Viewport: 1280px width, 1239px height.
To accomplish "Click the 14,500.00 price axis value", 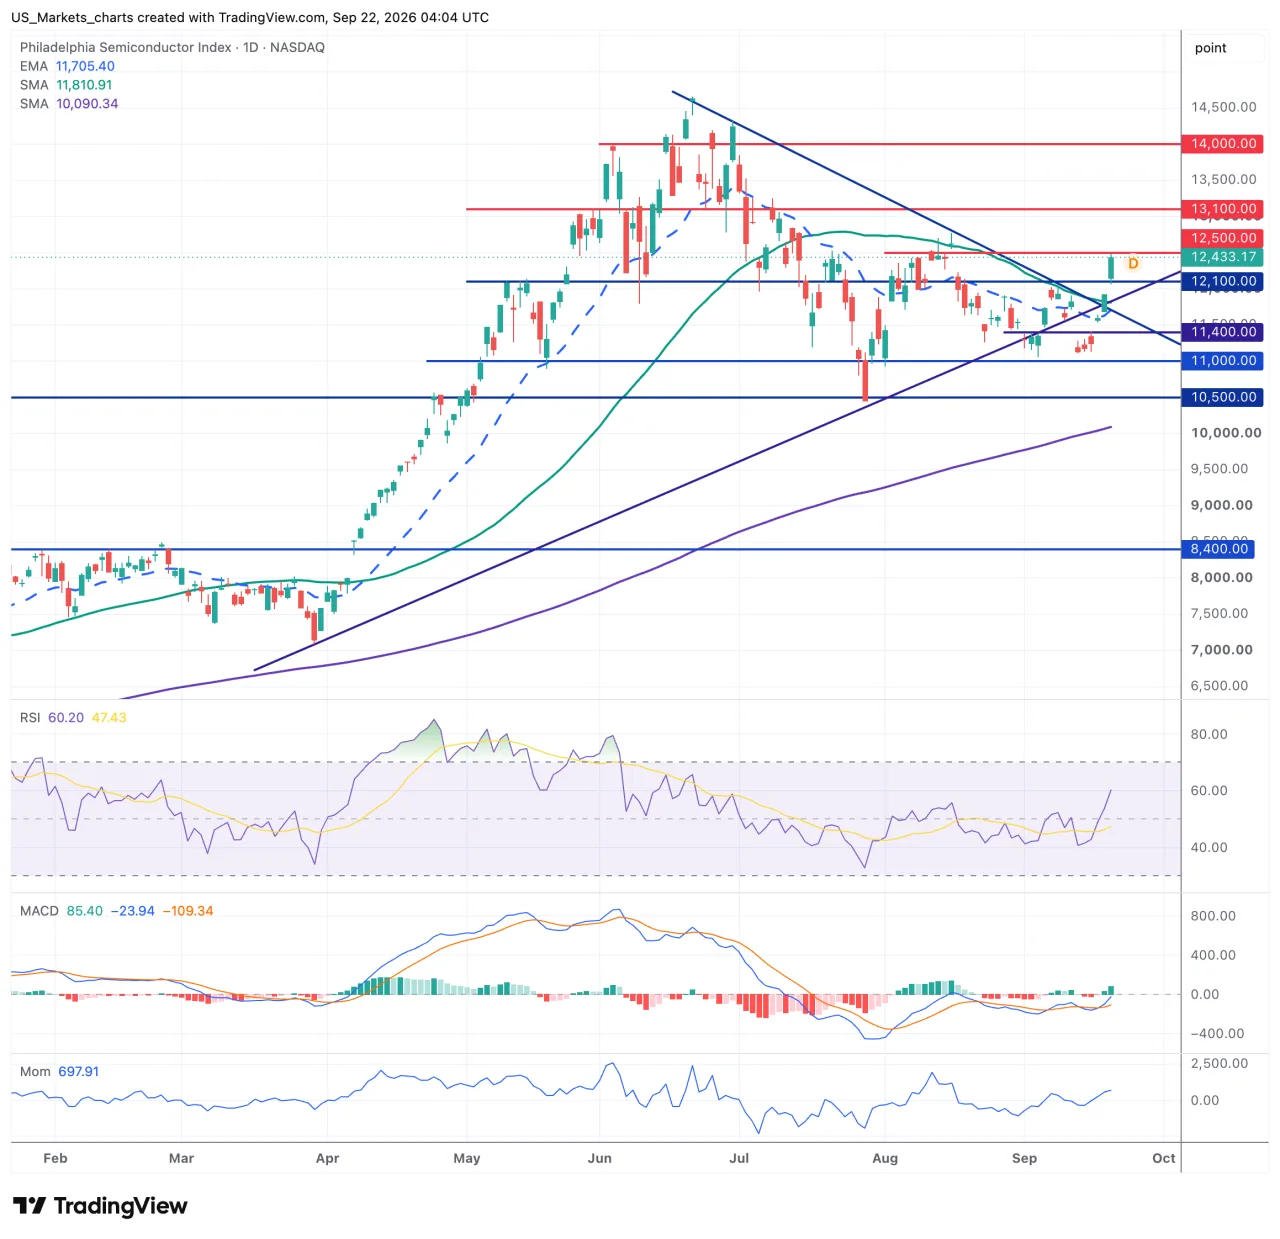I will [x=1224, y=107].
